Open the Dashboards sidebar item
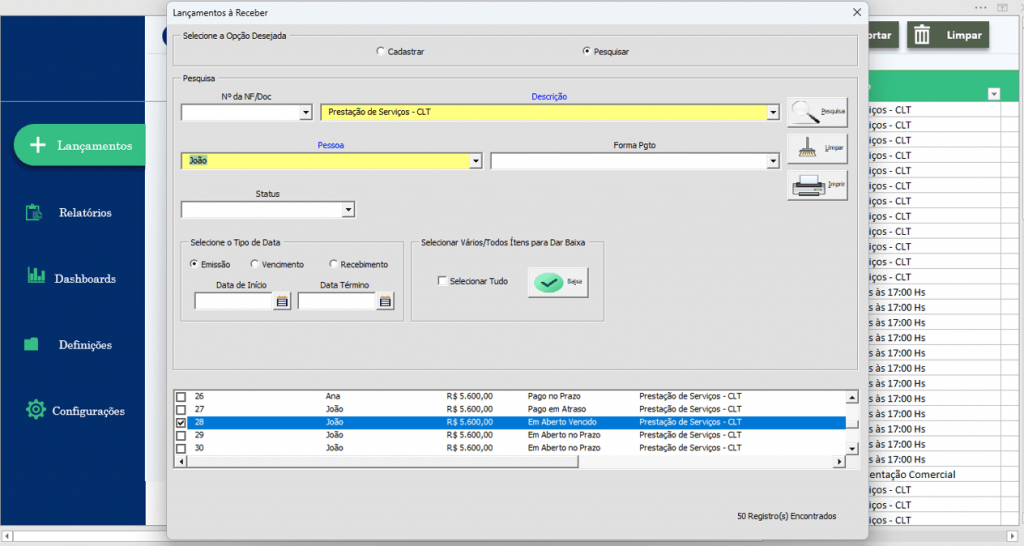This screenshot has height=546, width=1024. [x=85, y=278]
